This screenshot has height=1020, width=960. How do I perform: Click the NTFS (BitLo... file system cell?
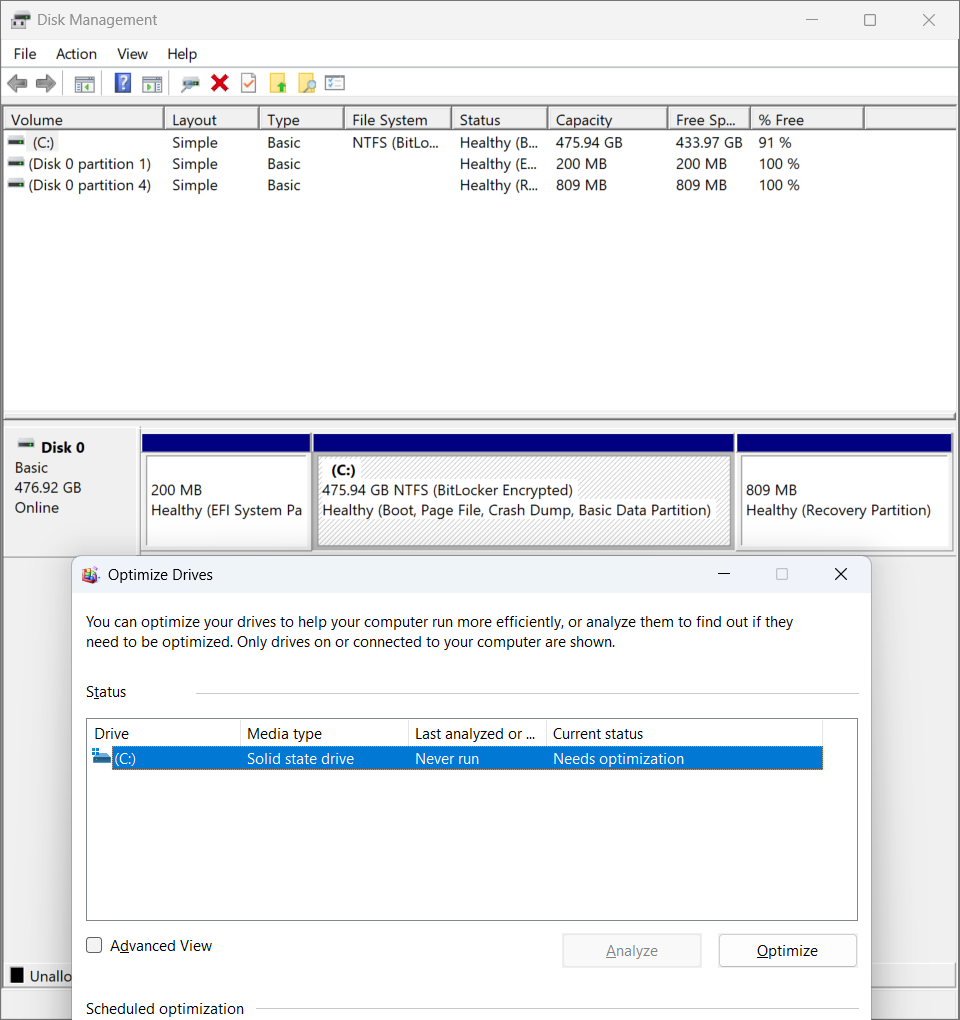pyautogui.click(x=395, y=142)
